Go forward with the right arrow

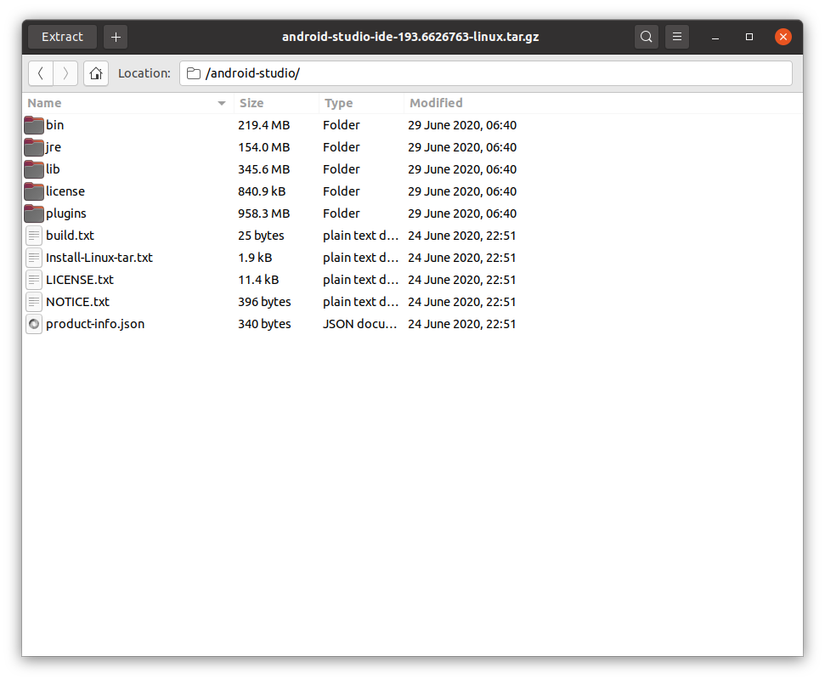point(65,73)
